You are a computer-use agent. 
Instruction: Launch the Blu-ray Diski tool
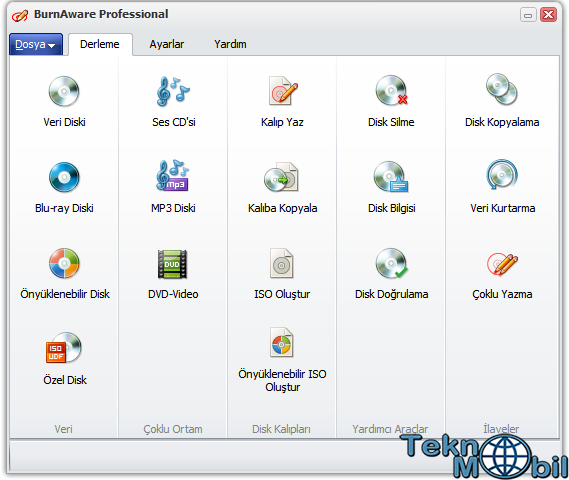pos(64,188)
